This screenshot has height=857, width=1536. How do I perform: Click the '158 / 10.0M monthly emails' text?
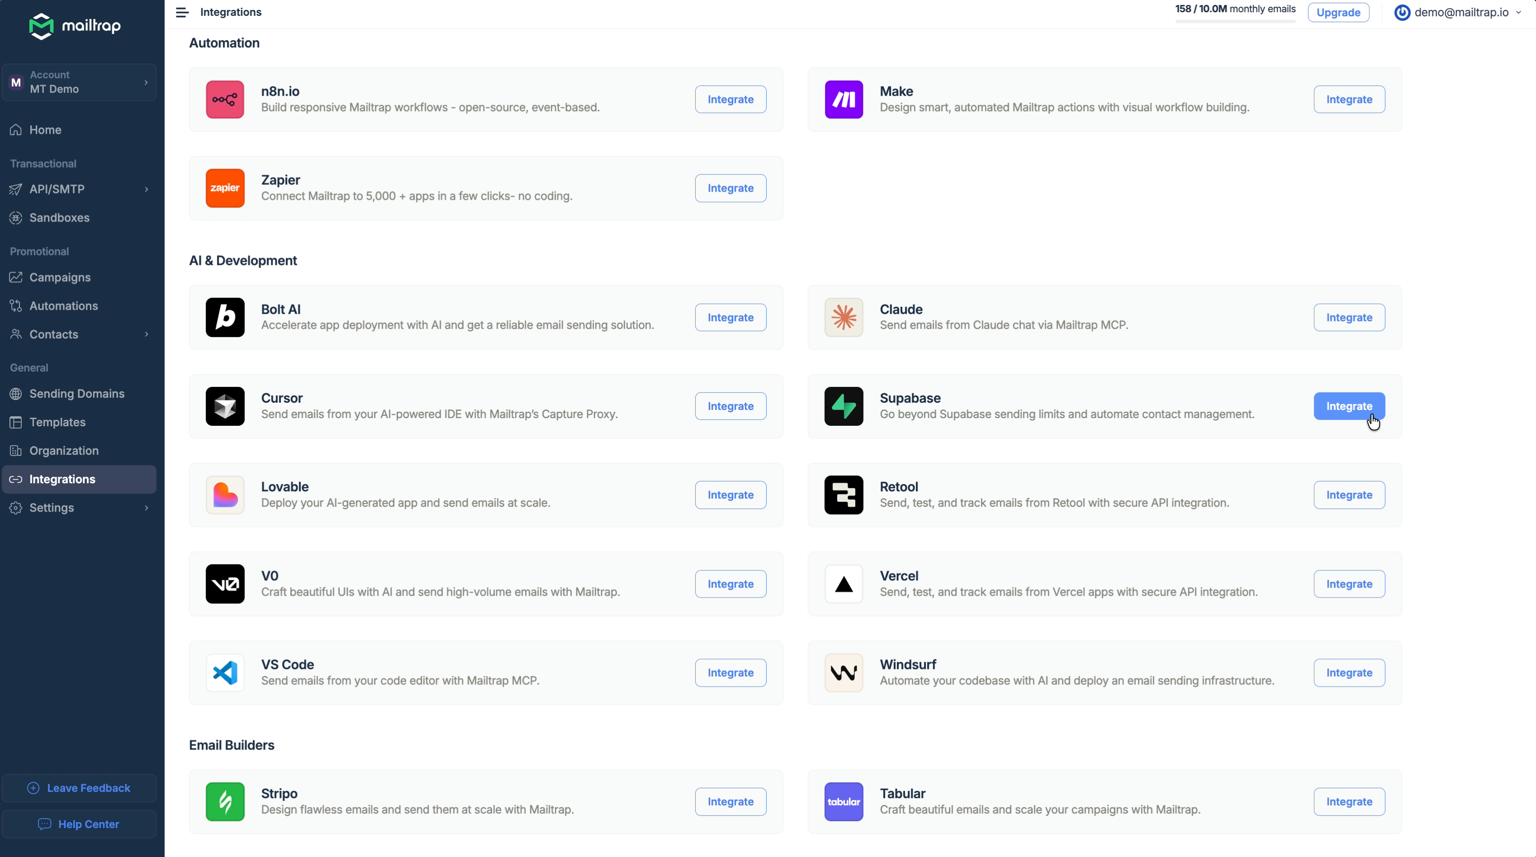tap(1235, 9)
